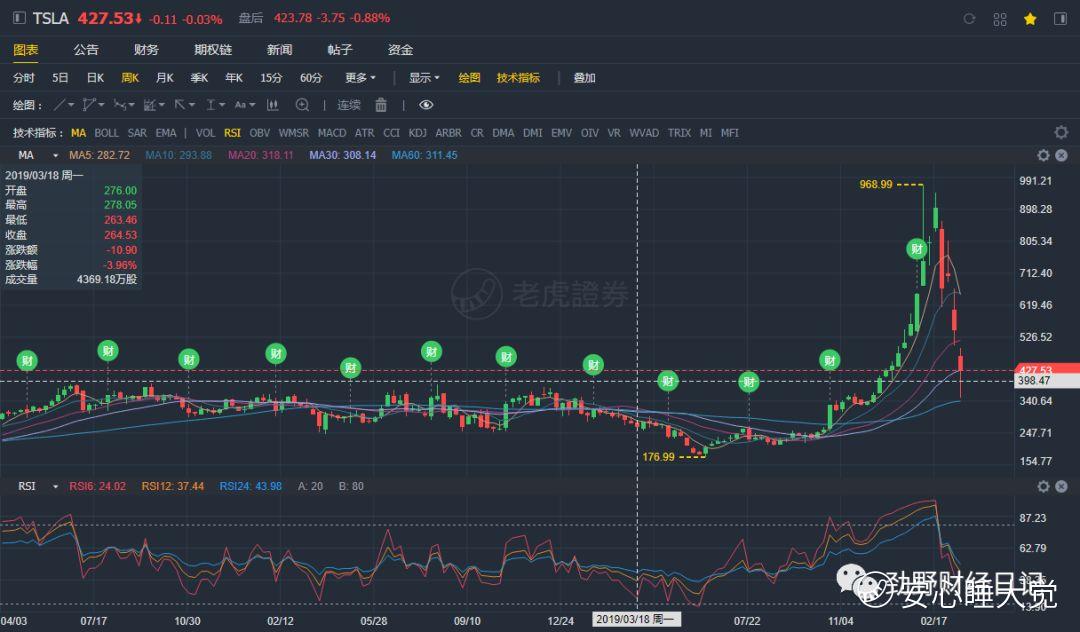This screenshot has width=1080, height=632.
Task: Select the channel/polyline drawing tool
Action: tap(88, 105)
